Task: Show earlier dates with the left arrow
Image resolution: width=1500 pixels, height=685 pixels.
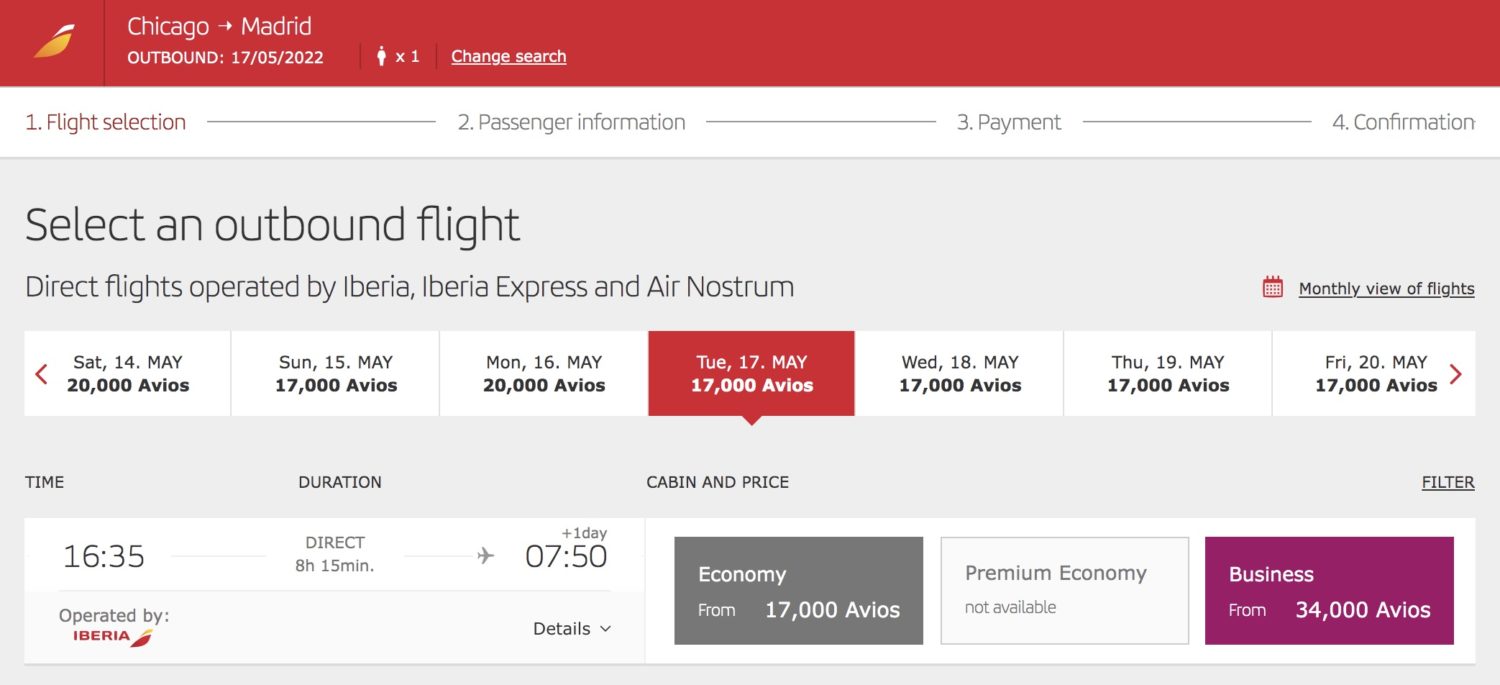Action: [40, 373]
